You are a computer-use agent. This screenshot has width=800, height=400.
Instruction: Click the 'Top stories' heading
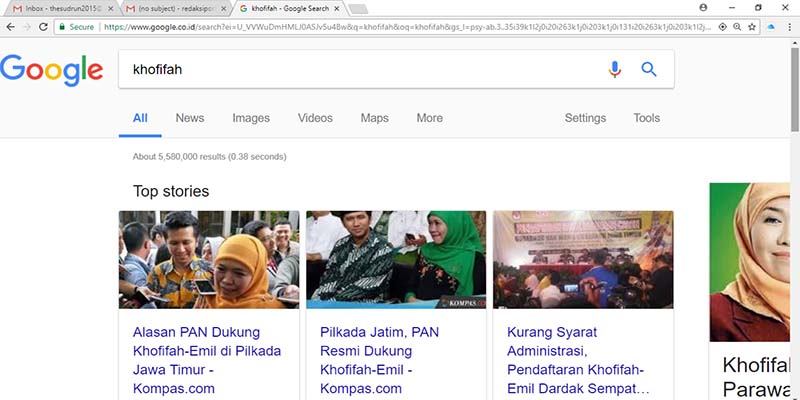coord(171,191)
